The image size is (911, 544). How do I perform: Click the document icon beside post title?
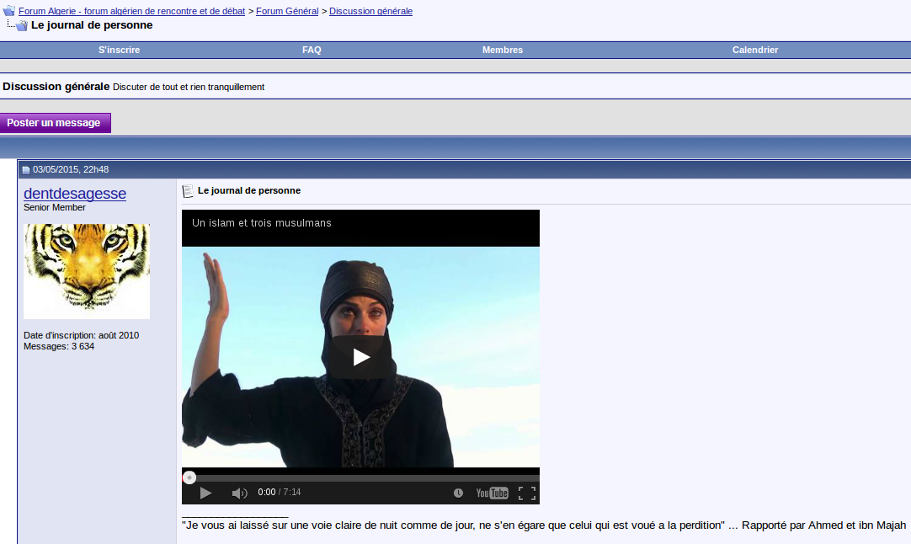coord(188,191)
